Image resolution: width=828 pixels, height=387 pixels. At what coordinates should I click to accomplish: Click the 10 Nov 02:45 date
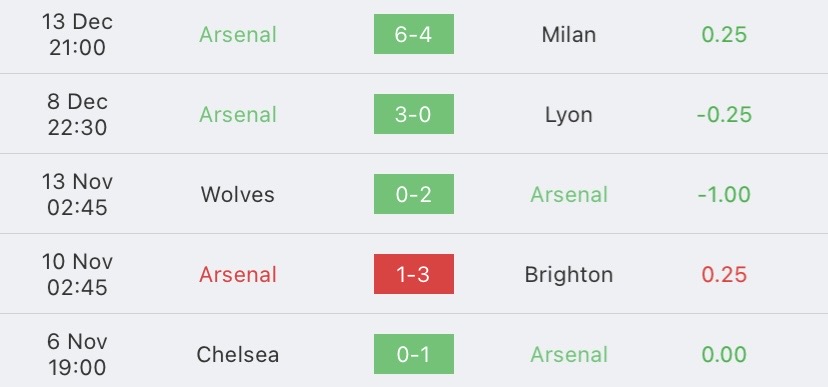pos(77,274)
